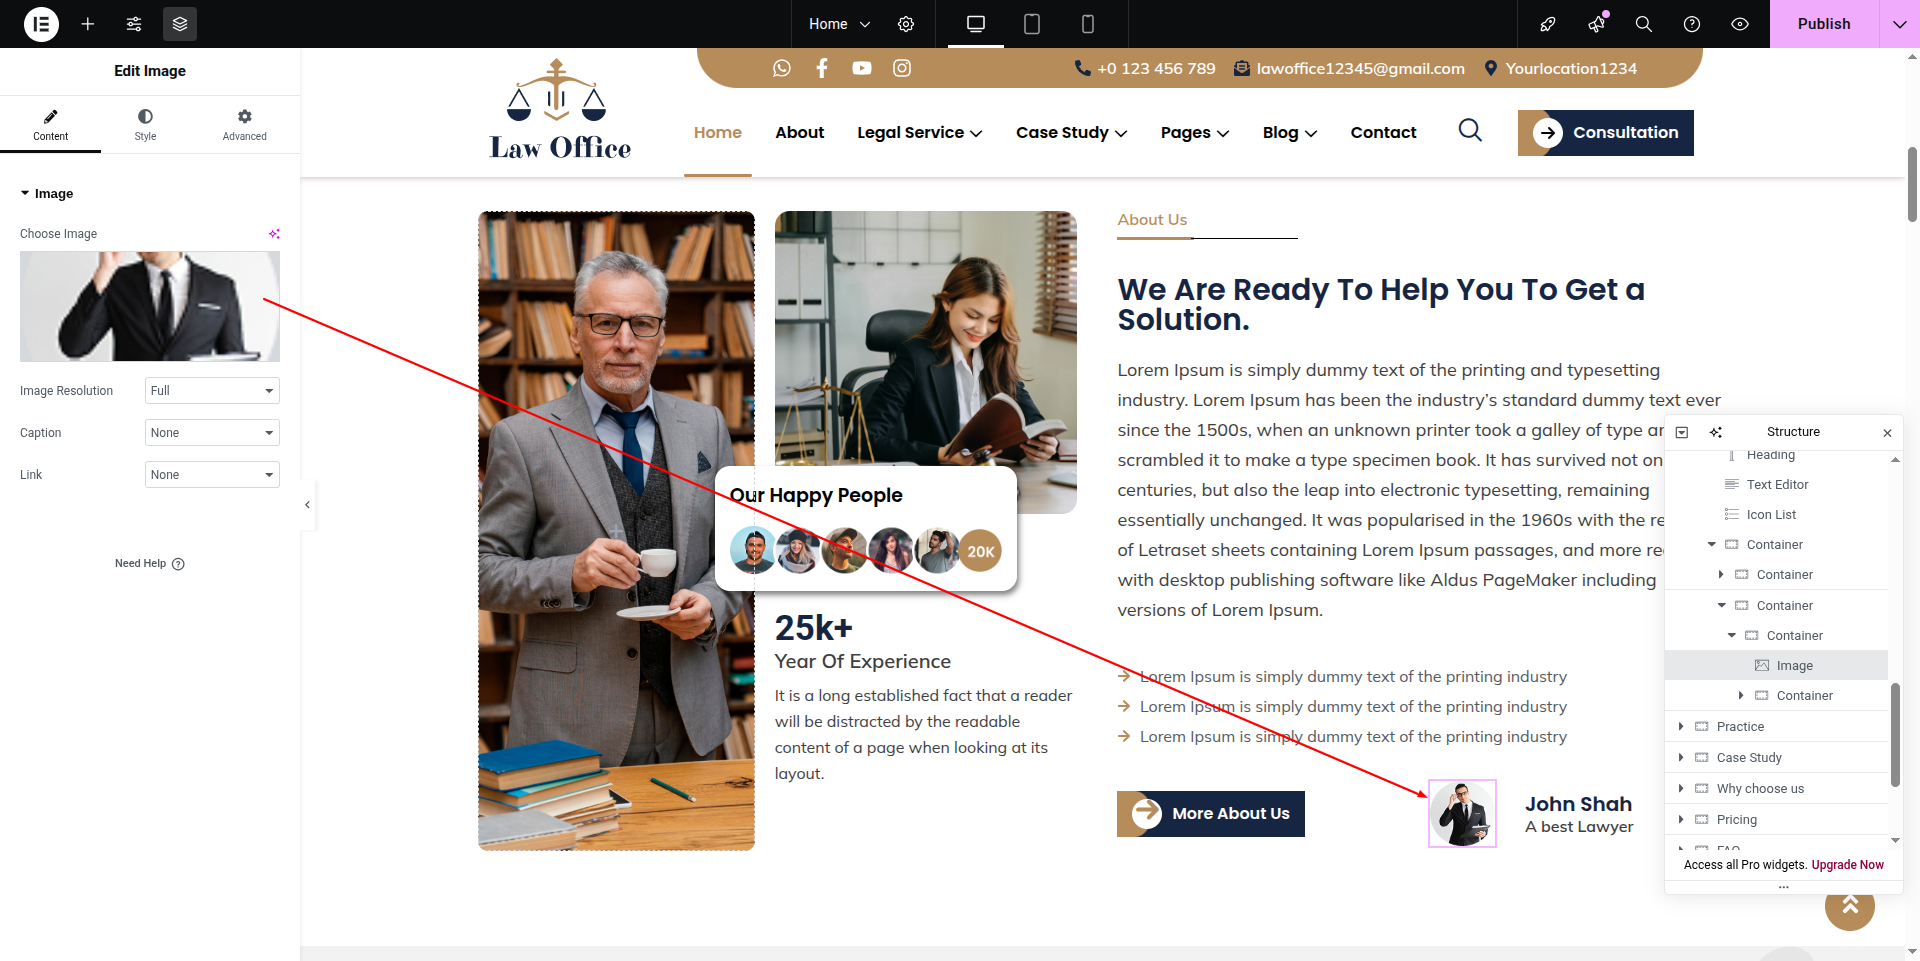Image resolution: width=1920 pixels, height=961 pixels.
Task: Expand the Case Study item in Structure
Action: coord(1681,758)
